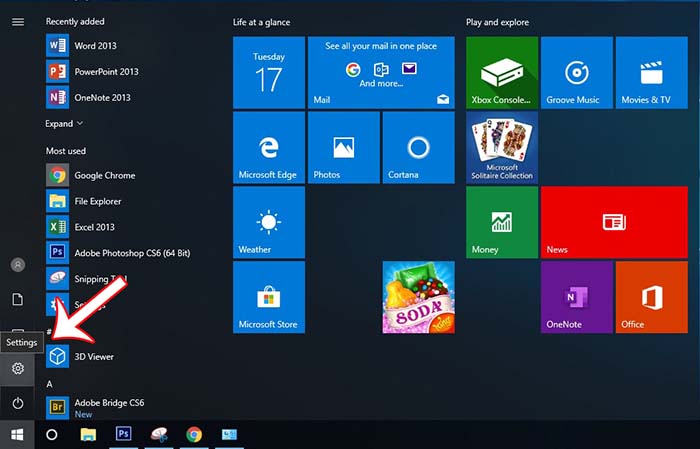Click the 'Play and explore' group header

(x=497, y=22)
